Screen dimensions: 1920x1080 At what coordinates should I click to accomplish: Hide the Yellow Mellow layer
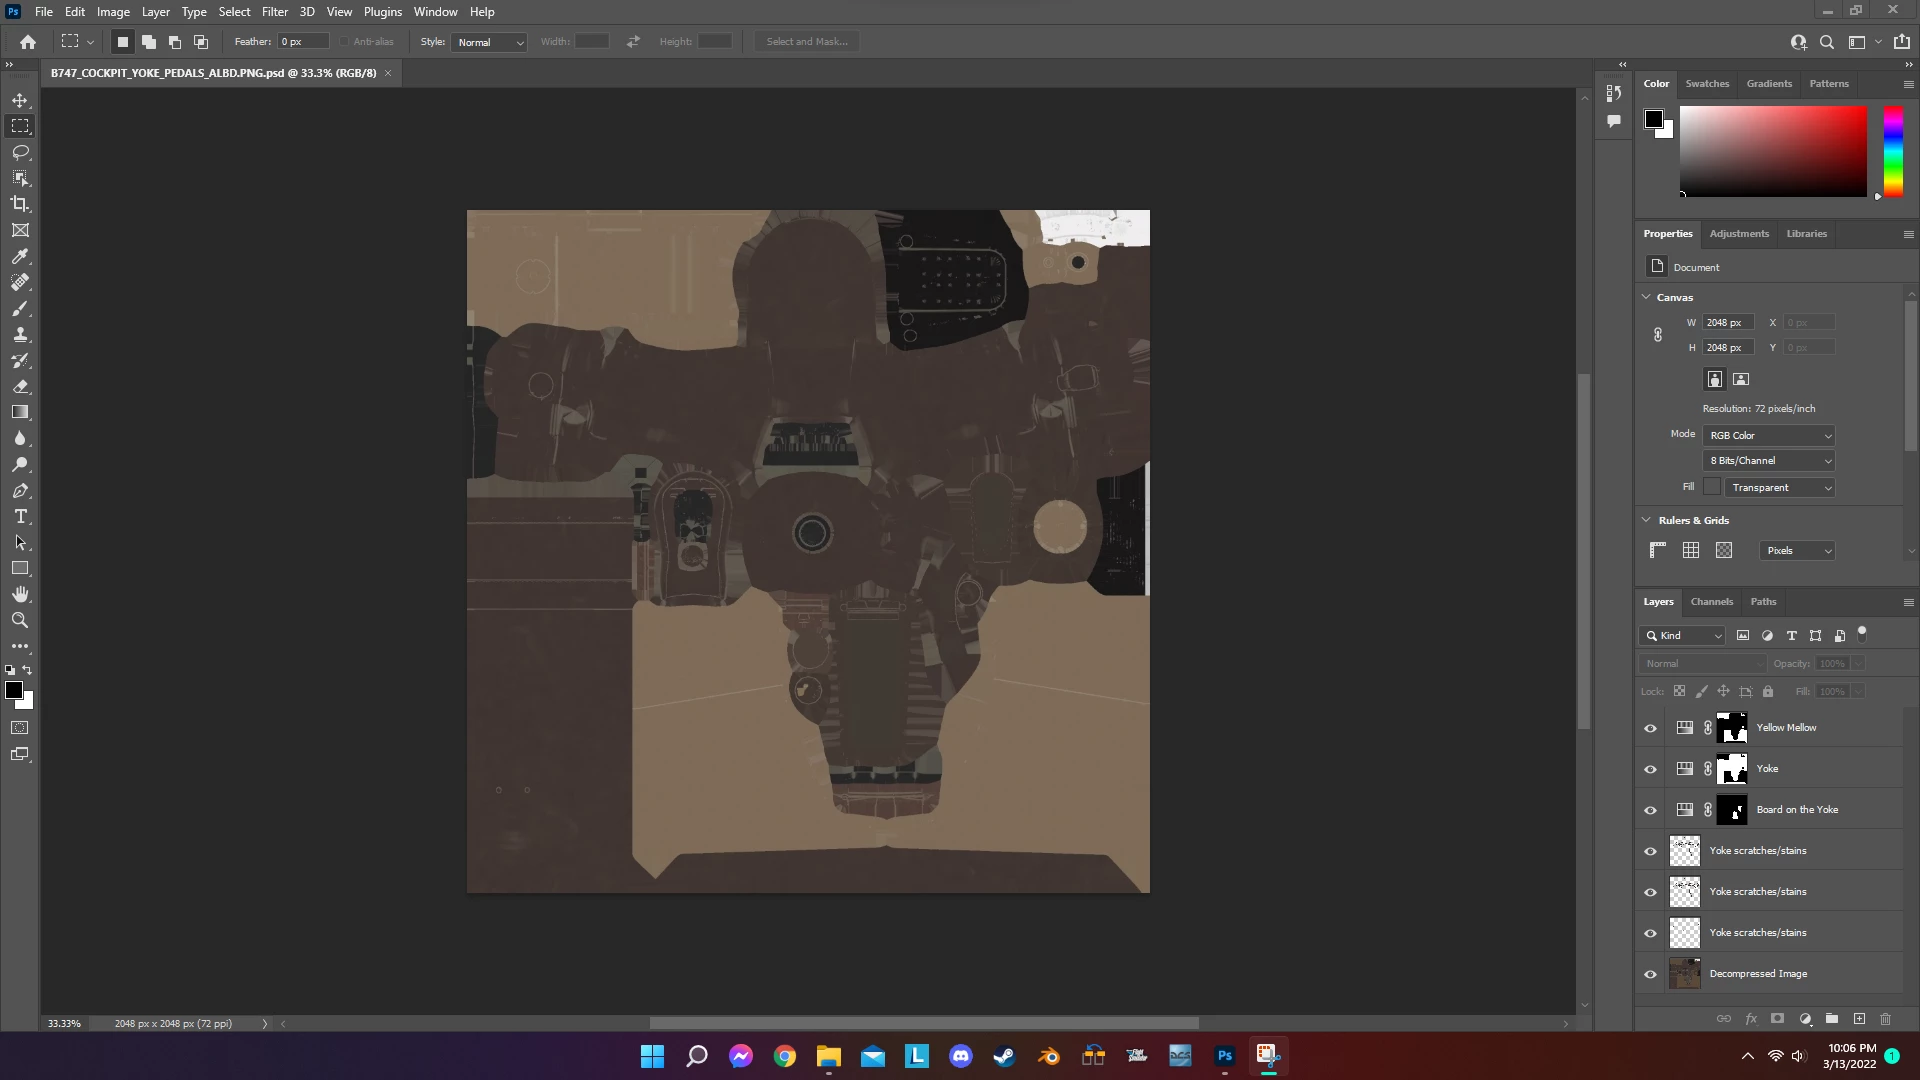tap(1651, 728)
